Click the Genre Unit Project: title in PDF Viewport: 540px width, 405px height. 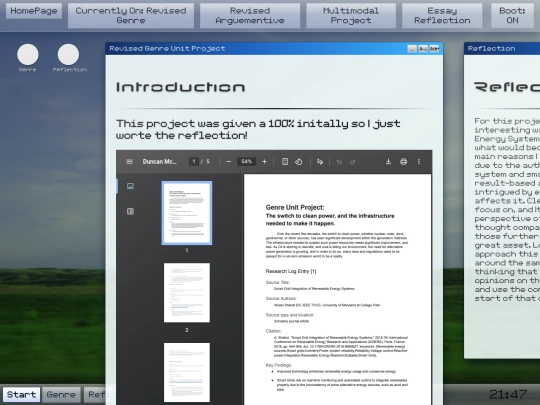[x=295, y=207]
